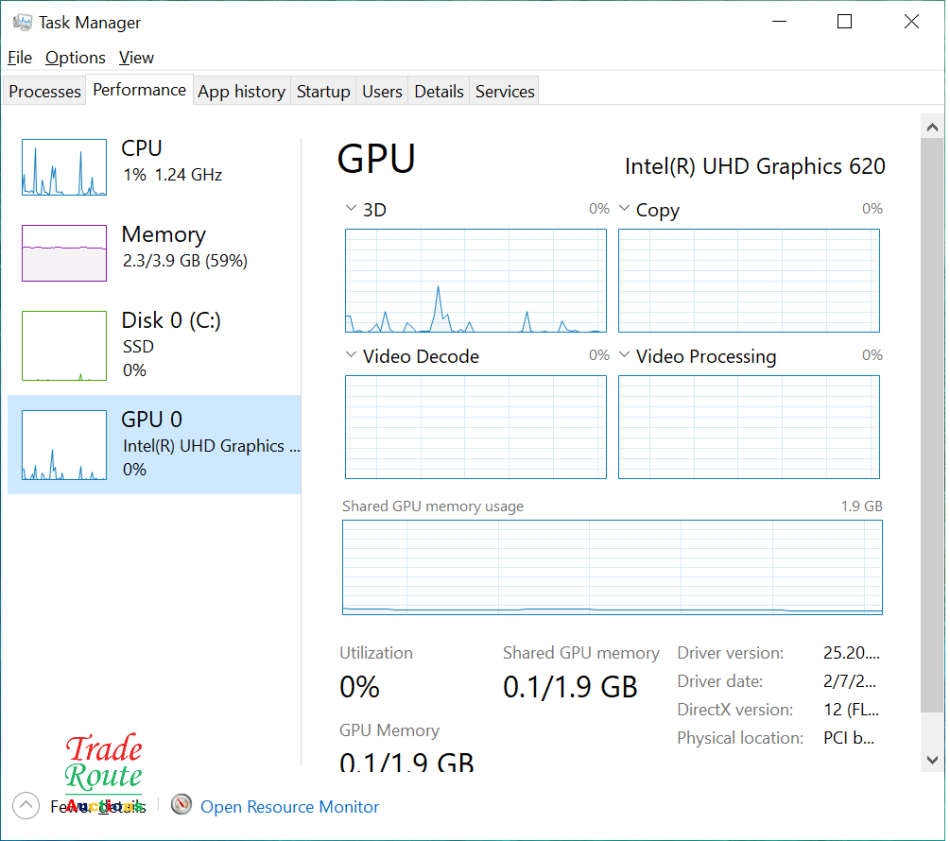Viewport: 950px width, 841px height.
Task: Click the Task Manager title bar icon
Action: tap(22, 22)
